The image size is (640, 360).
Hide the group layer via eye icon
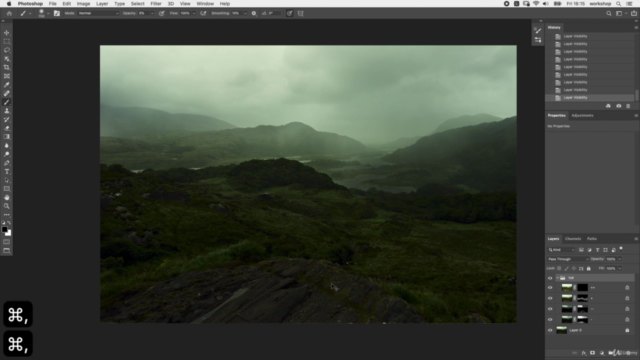pos(550,278)
